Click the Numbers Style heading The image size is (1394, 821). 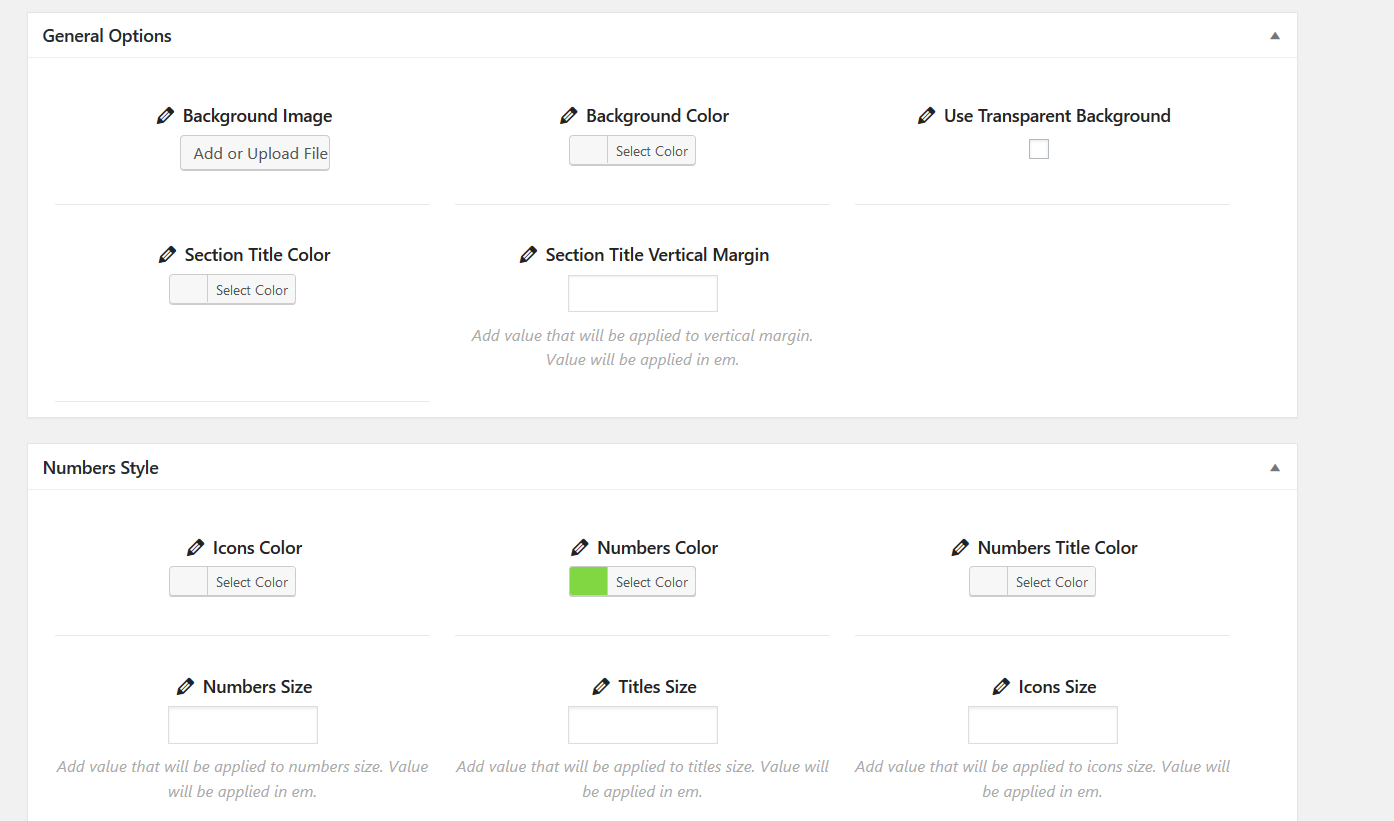pyautogui.click(x=101, y=468)
